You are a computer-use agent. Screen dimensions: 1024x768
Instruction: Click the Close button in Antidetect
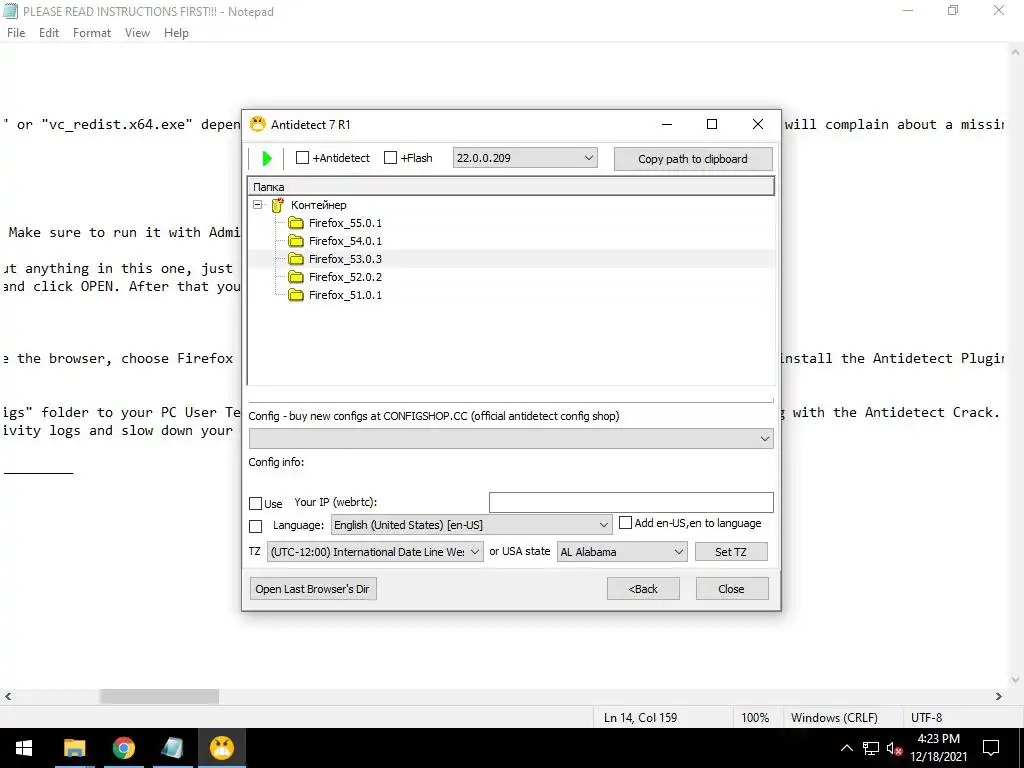tap(731, 589)
